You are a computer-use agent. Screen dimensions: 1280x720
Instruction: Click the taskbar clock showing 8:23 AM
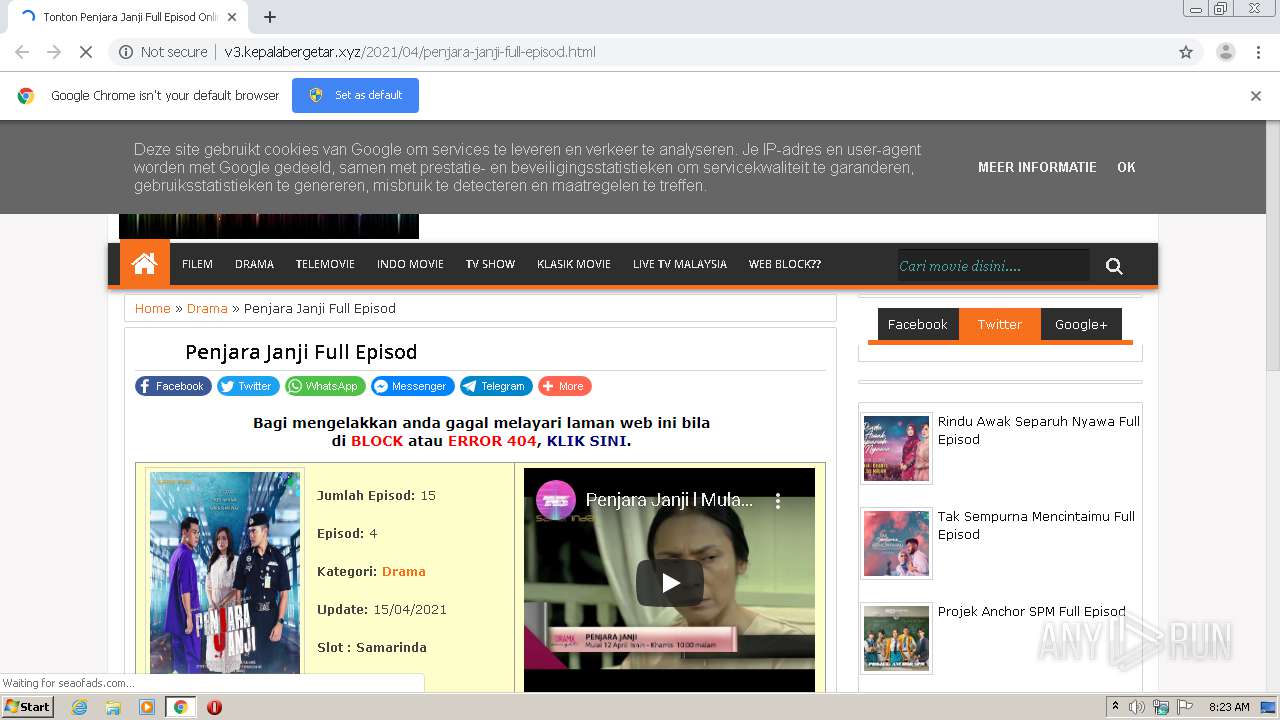[x=1229, y=707]
